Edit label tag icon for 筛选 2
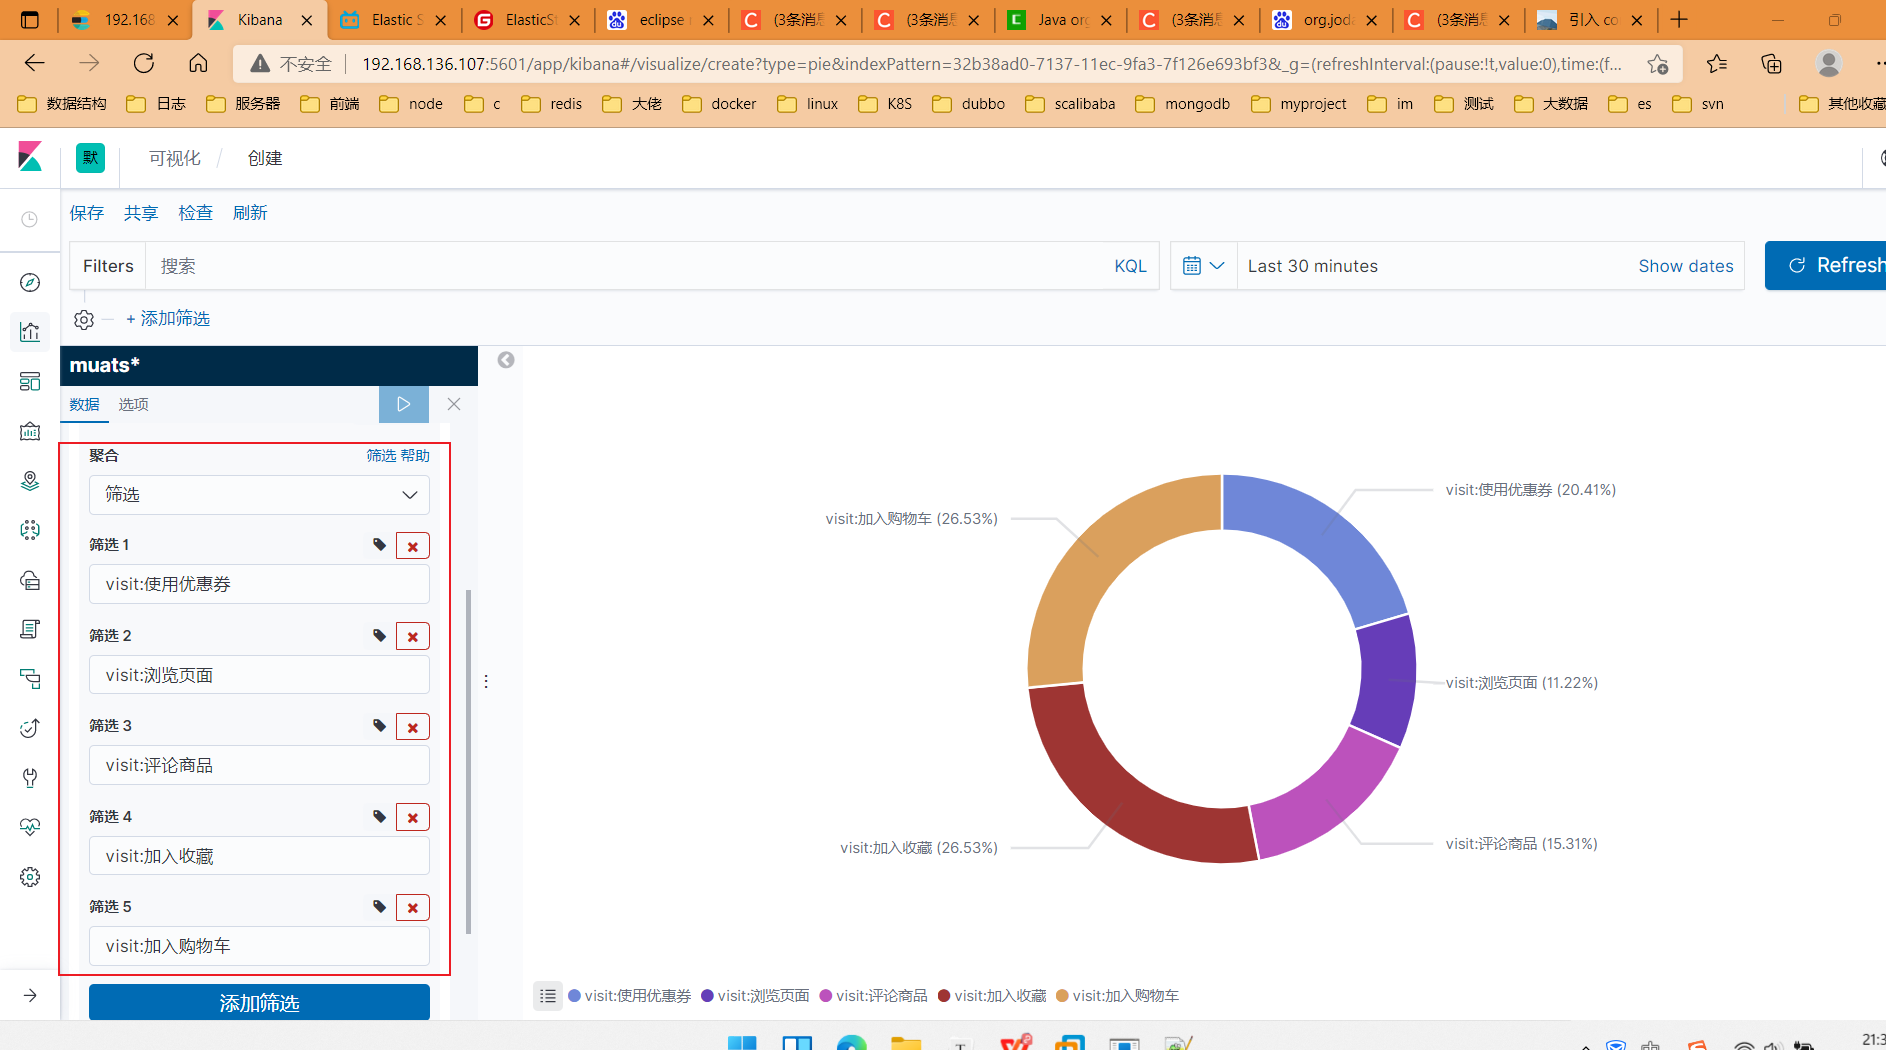1886x1050 pixels. (x=379, y=636)
